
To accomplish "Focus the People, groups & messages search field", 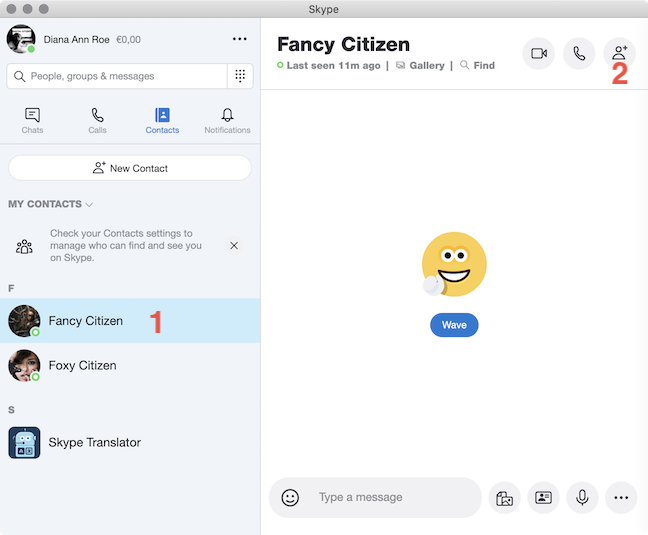I will coord(117,76).
